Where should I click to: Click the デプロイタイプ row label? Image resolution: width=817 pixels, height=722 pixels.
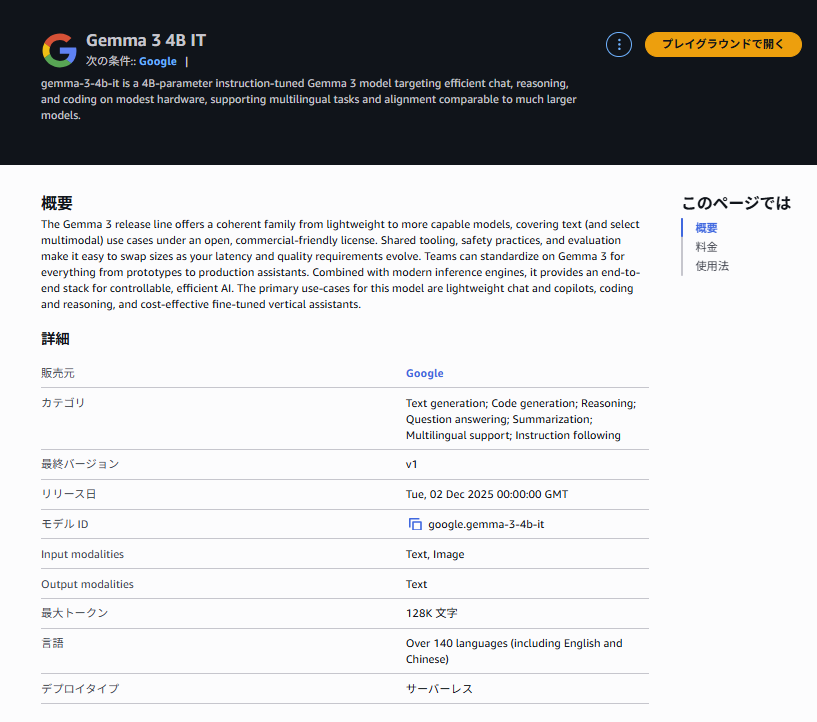click(80, 689)
